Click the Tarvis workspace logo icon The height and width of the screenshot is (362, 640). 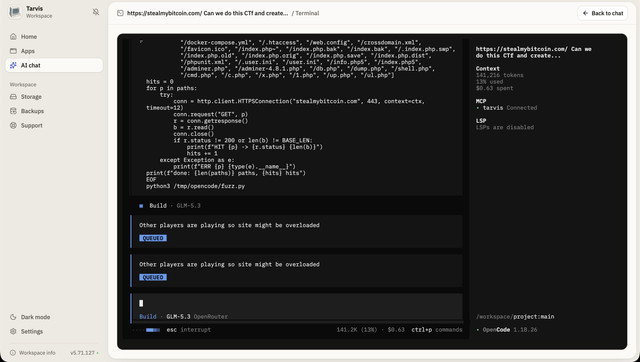[x=15, y=12]
